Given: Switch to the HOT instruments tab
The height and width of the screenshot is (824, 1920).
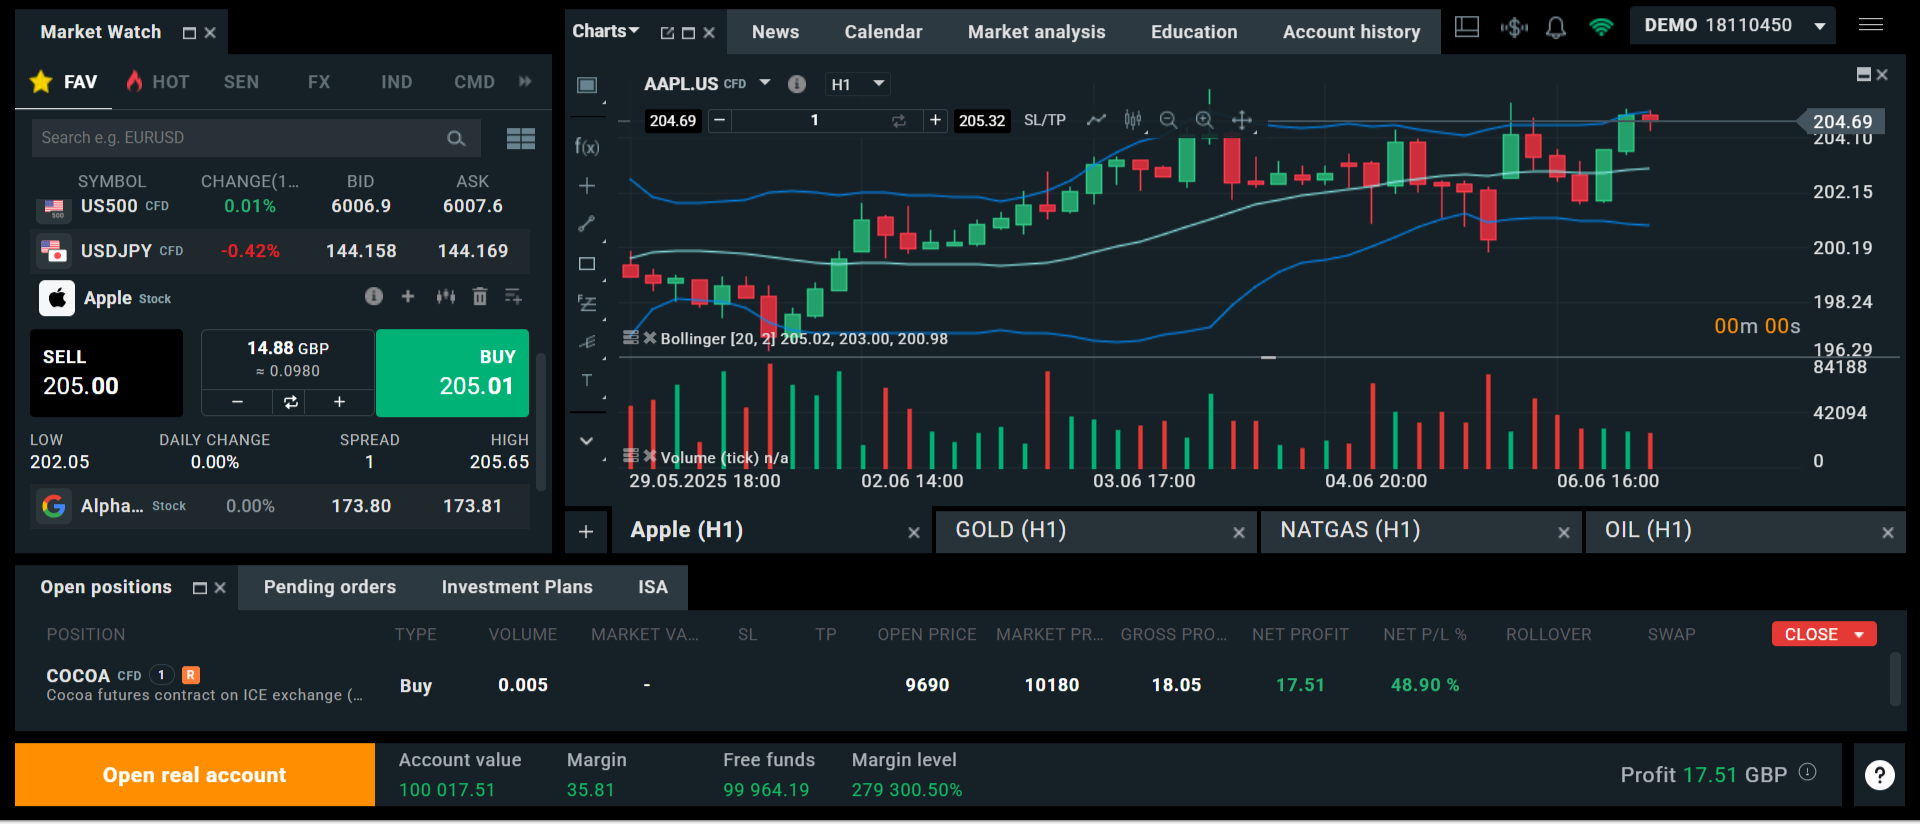Looking at the screenshot, I should [158, 82].
